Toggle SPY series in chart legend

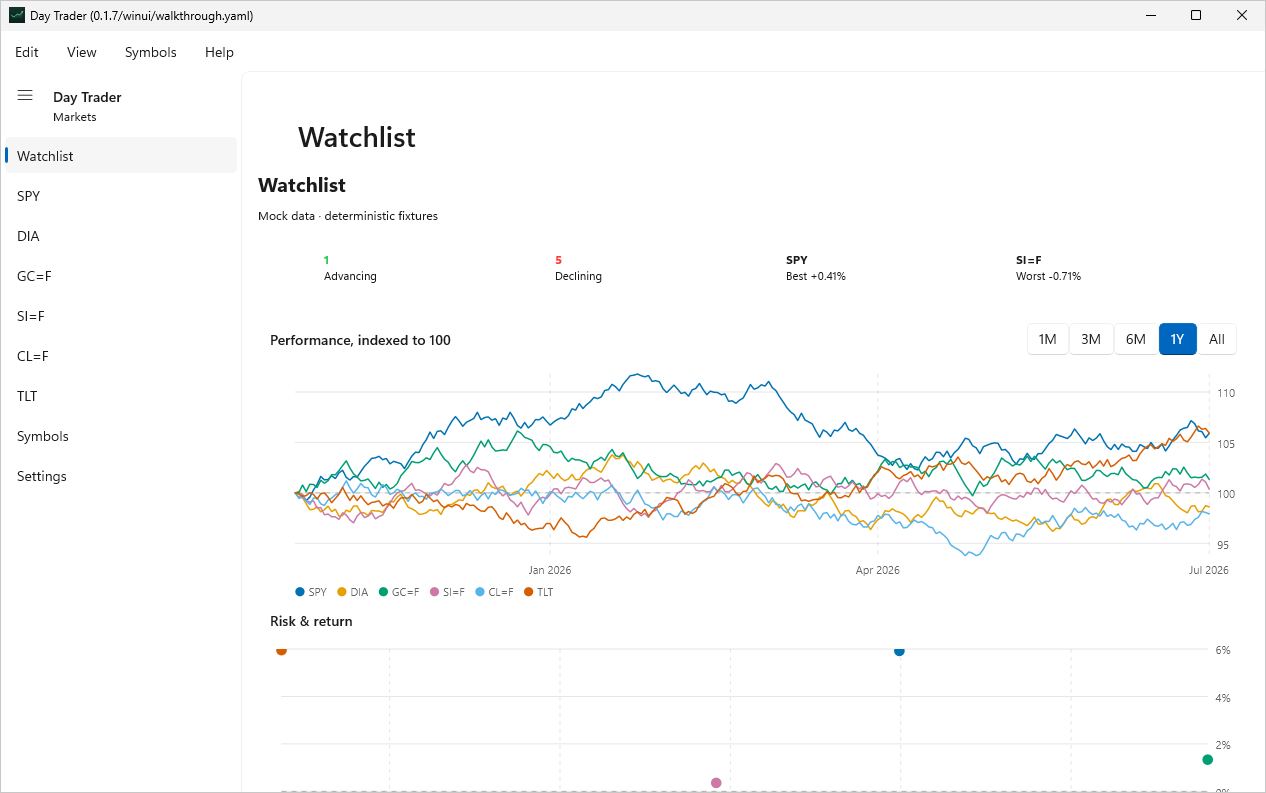(311, 592)
